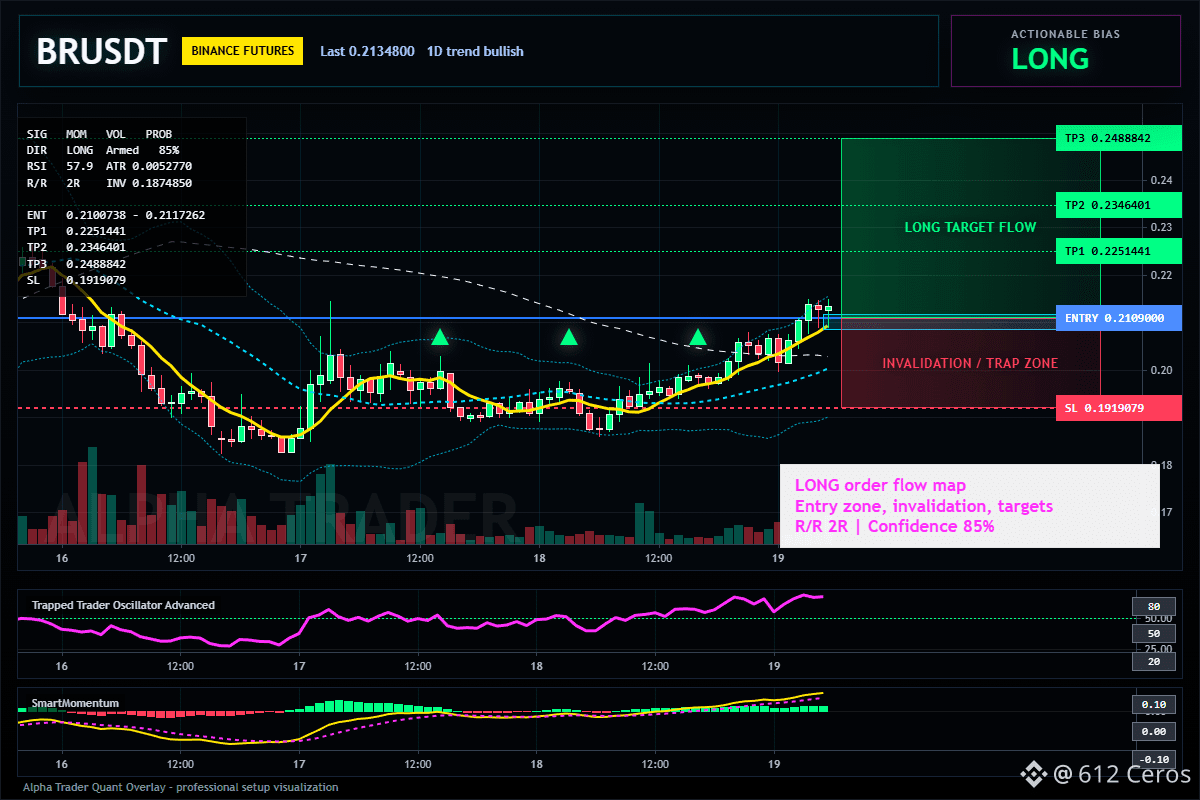1200x800 pixels.
Task: Click RSI 57.9 in the stats panel
Action: click(60, 166)
